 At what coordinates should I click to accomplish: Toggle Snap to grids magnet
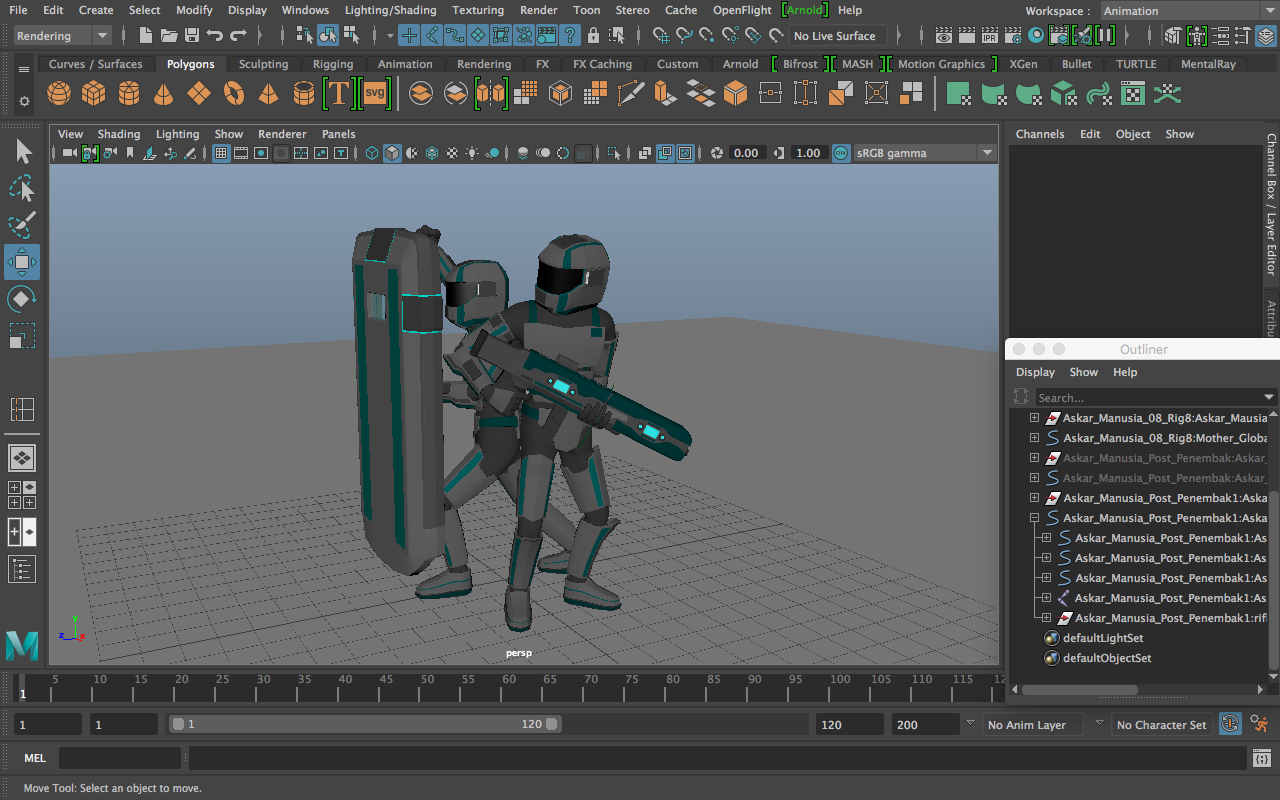tap(663, 36)
